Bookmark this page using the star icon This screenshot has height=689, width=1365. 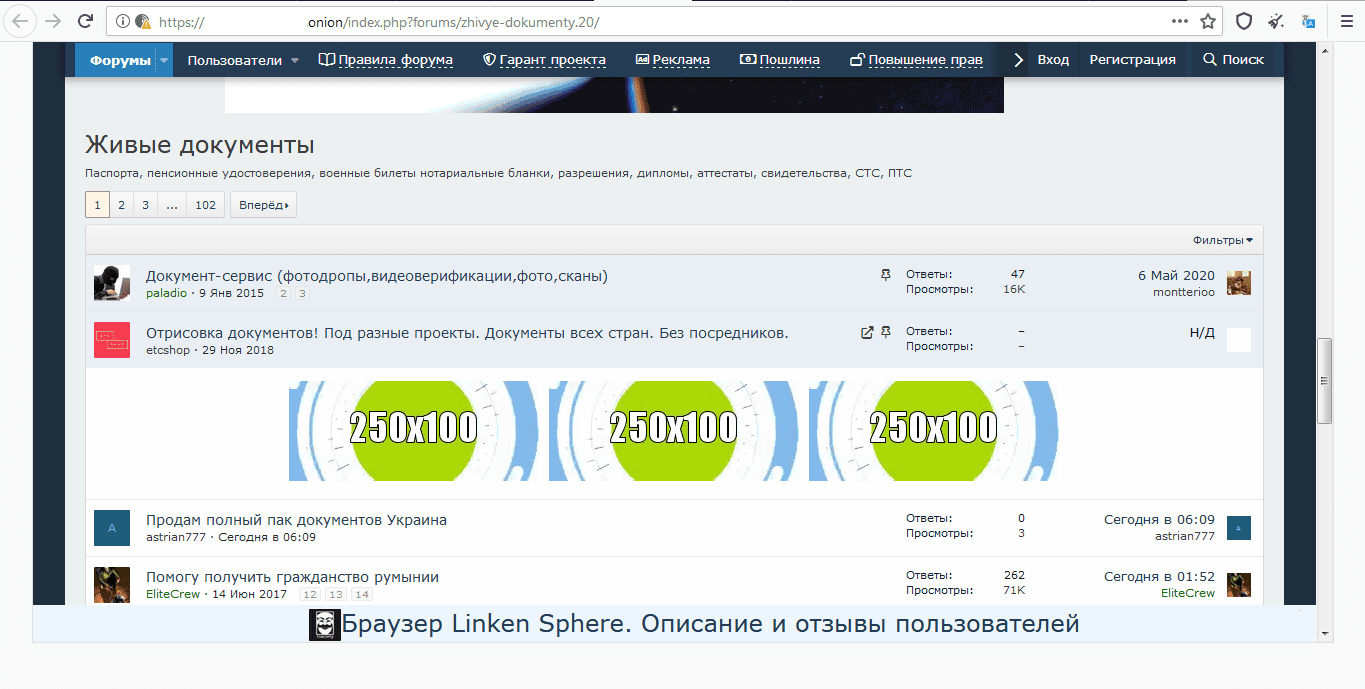(1208, 21)
